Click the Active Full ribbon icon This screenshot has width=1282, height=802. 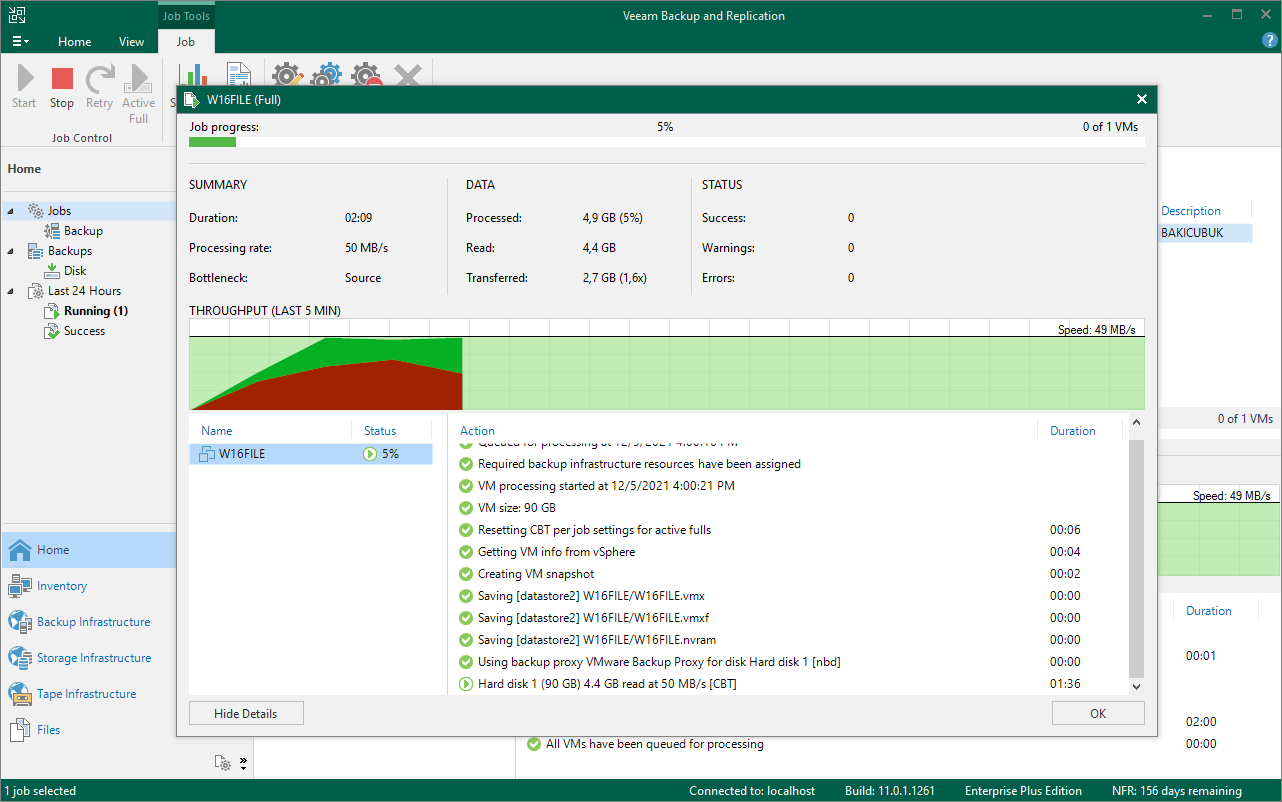pos(139,80)
